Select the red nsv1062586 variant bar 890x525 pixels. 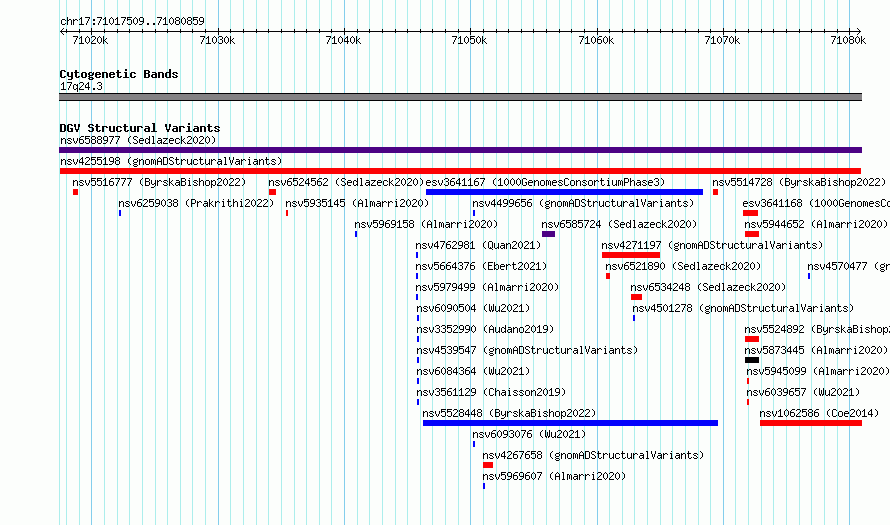[811, 423]
